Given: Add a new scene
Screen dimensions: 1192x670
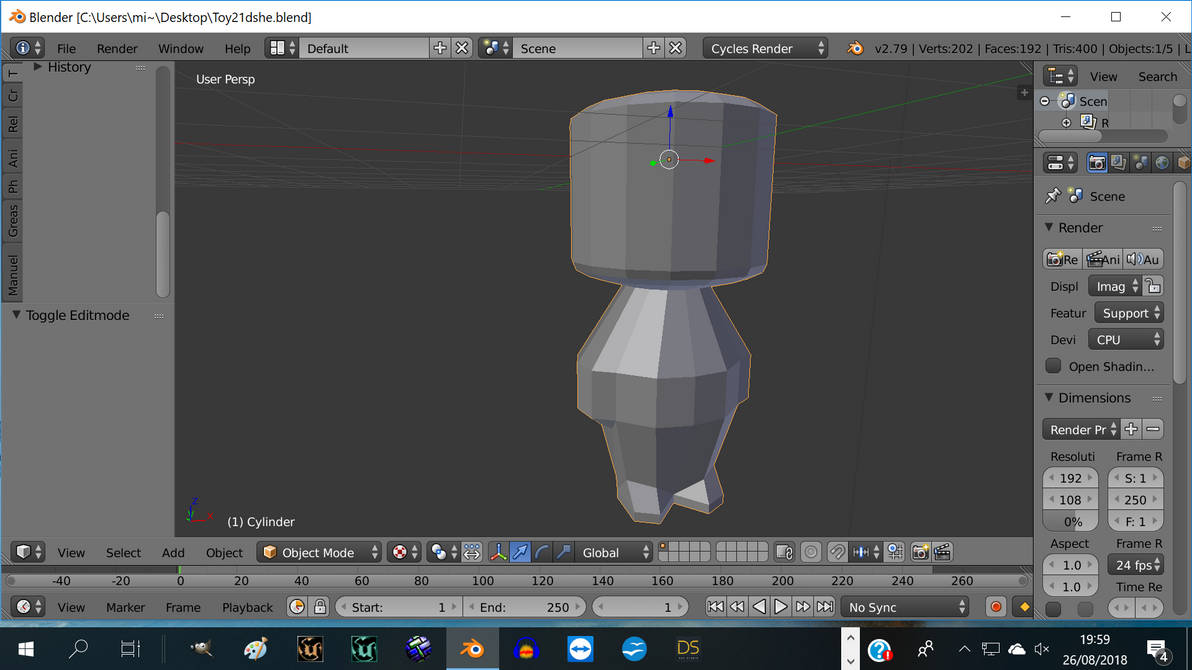Looking at the screenshot, I should [653, 48].
